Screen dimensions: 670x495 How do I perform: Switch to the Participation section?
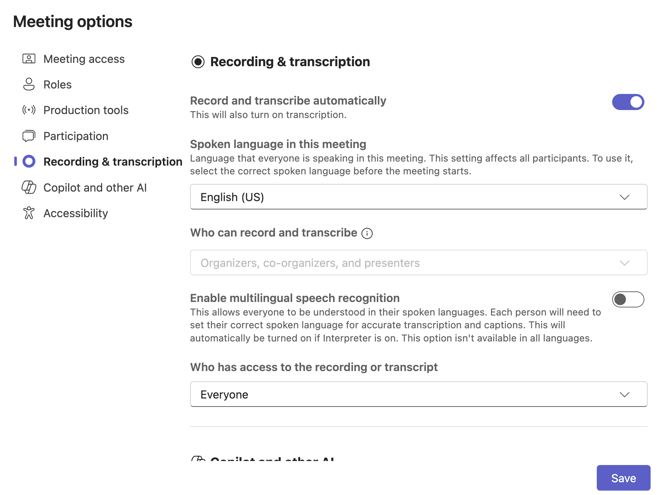75,136
